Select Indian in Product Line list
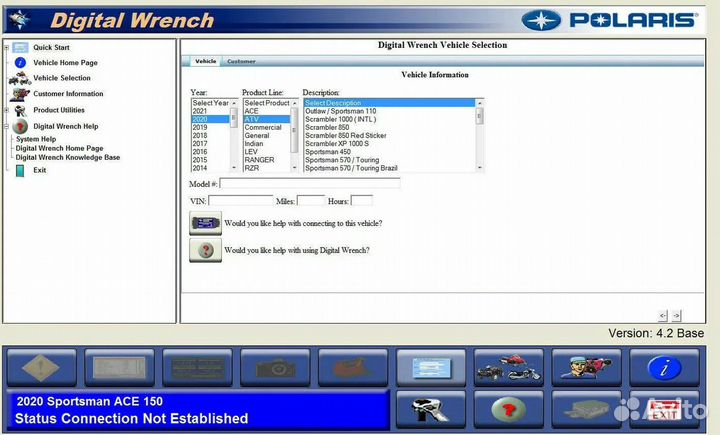This screenshot has height=435, width=720. click(x=267, y=144)
